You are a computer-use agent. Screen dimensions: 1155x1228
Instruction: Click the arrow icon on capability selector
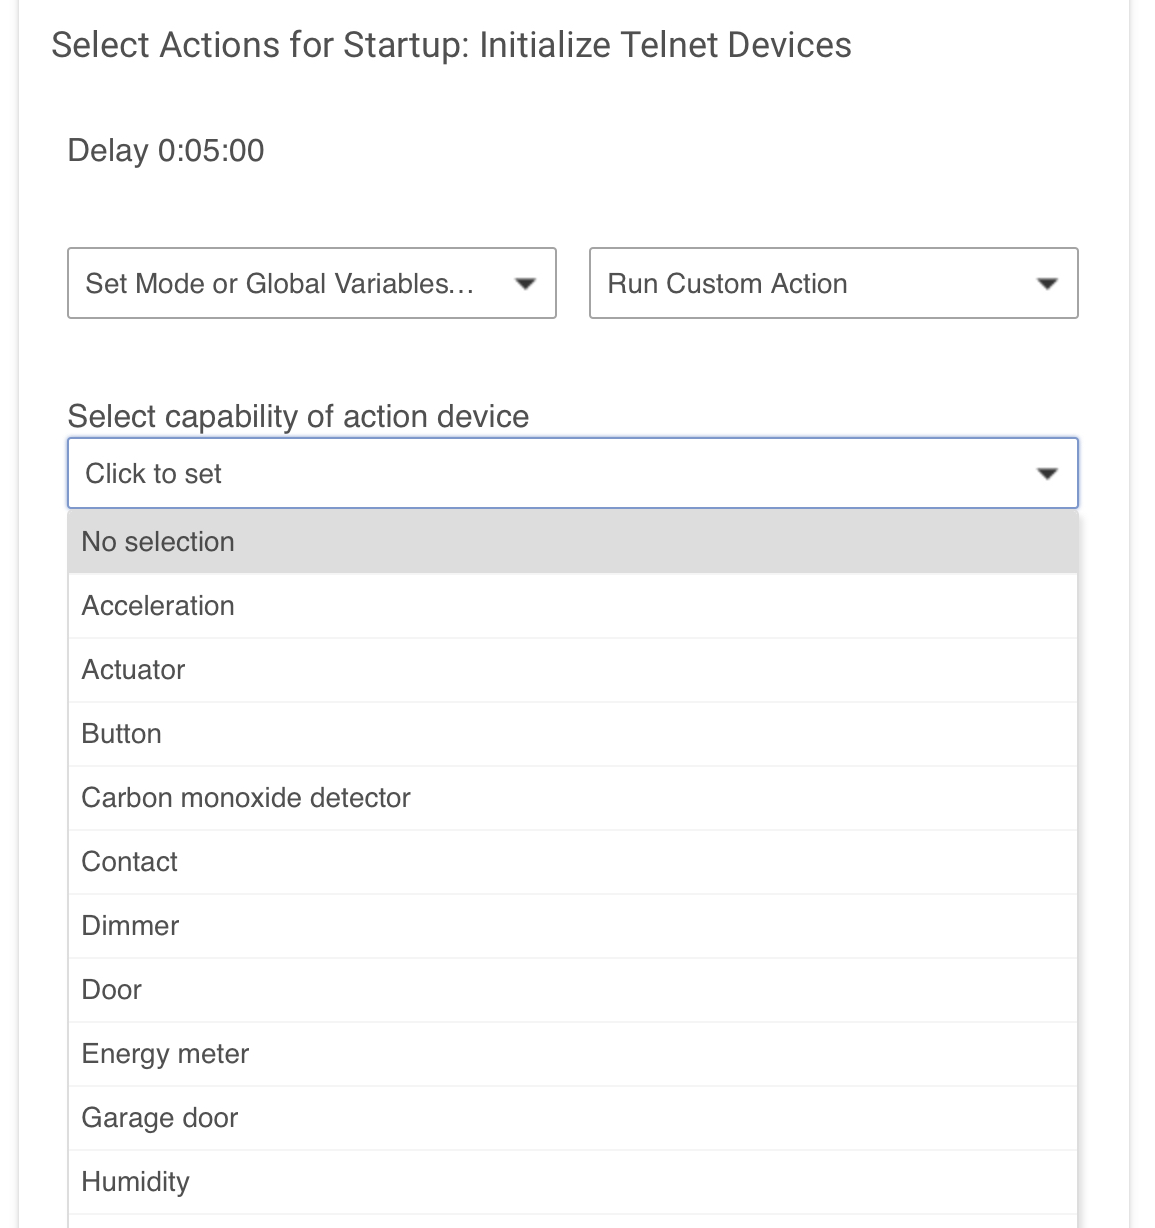pyautogui.click(x=1047, y=474)
